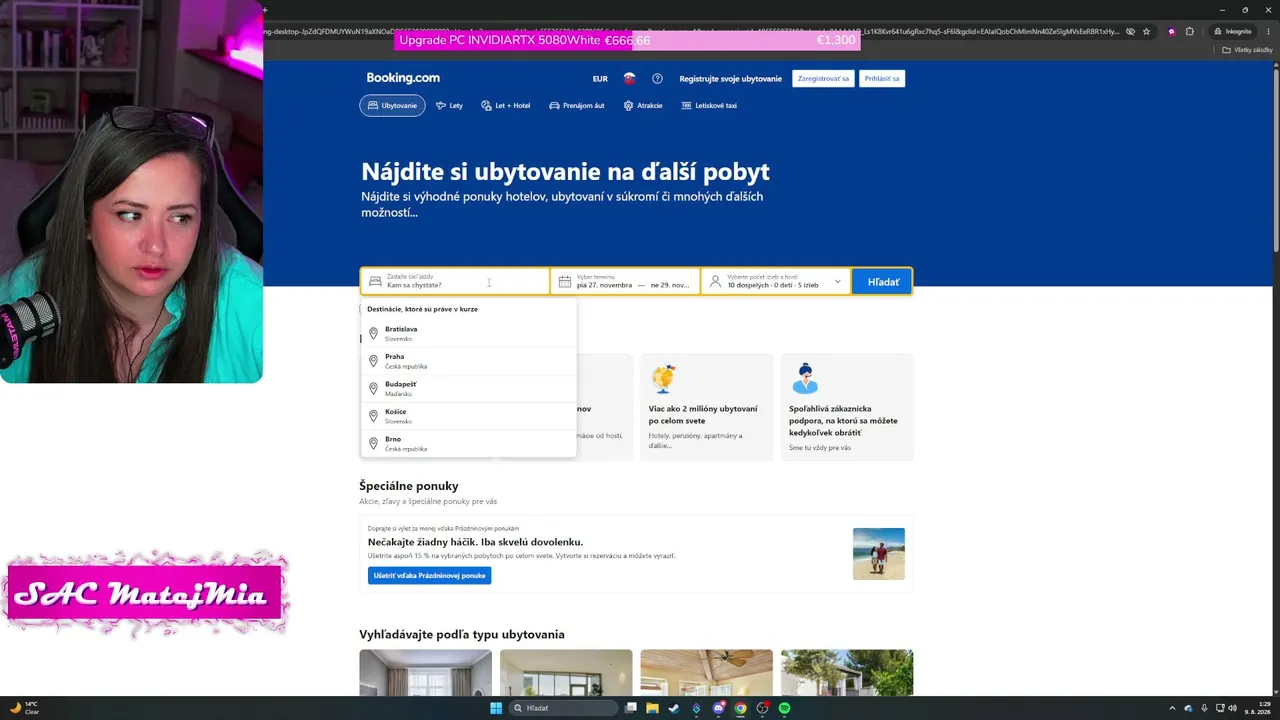Open the help question mark icon
1280x720 pixels.
click(x=657, y=78)
